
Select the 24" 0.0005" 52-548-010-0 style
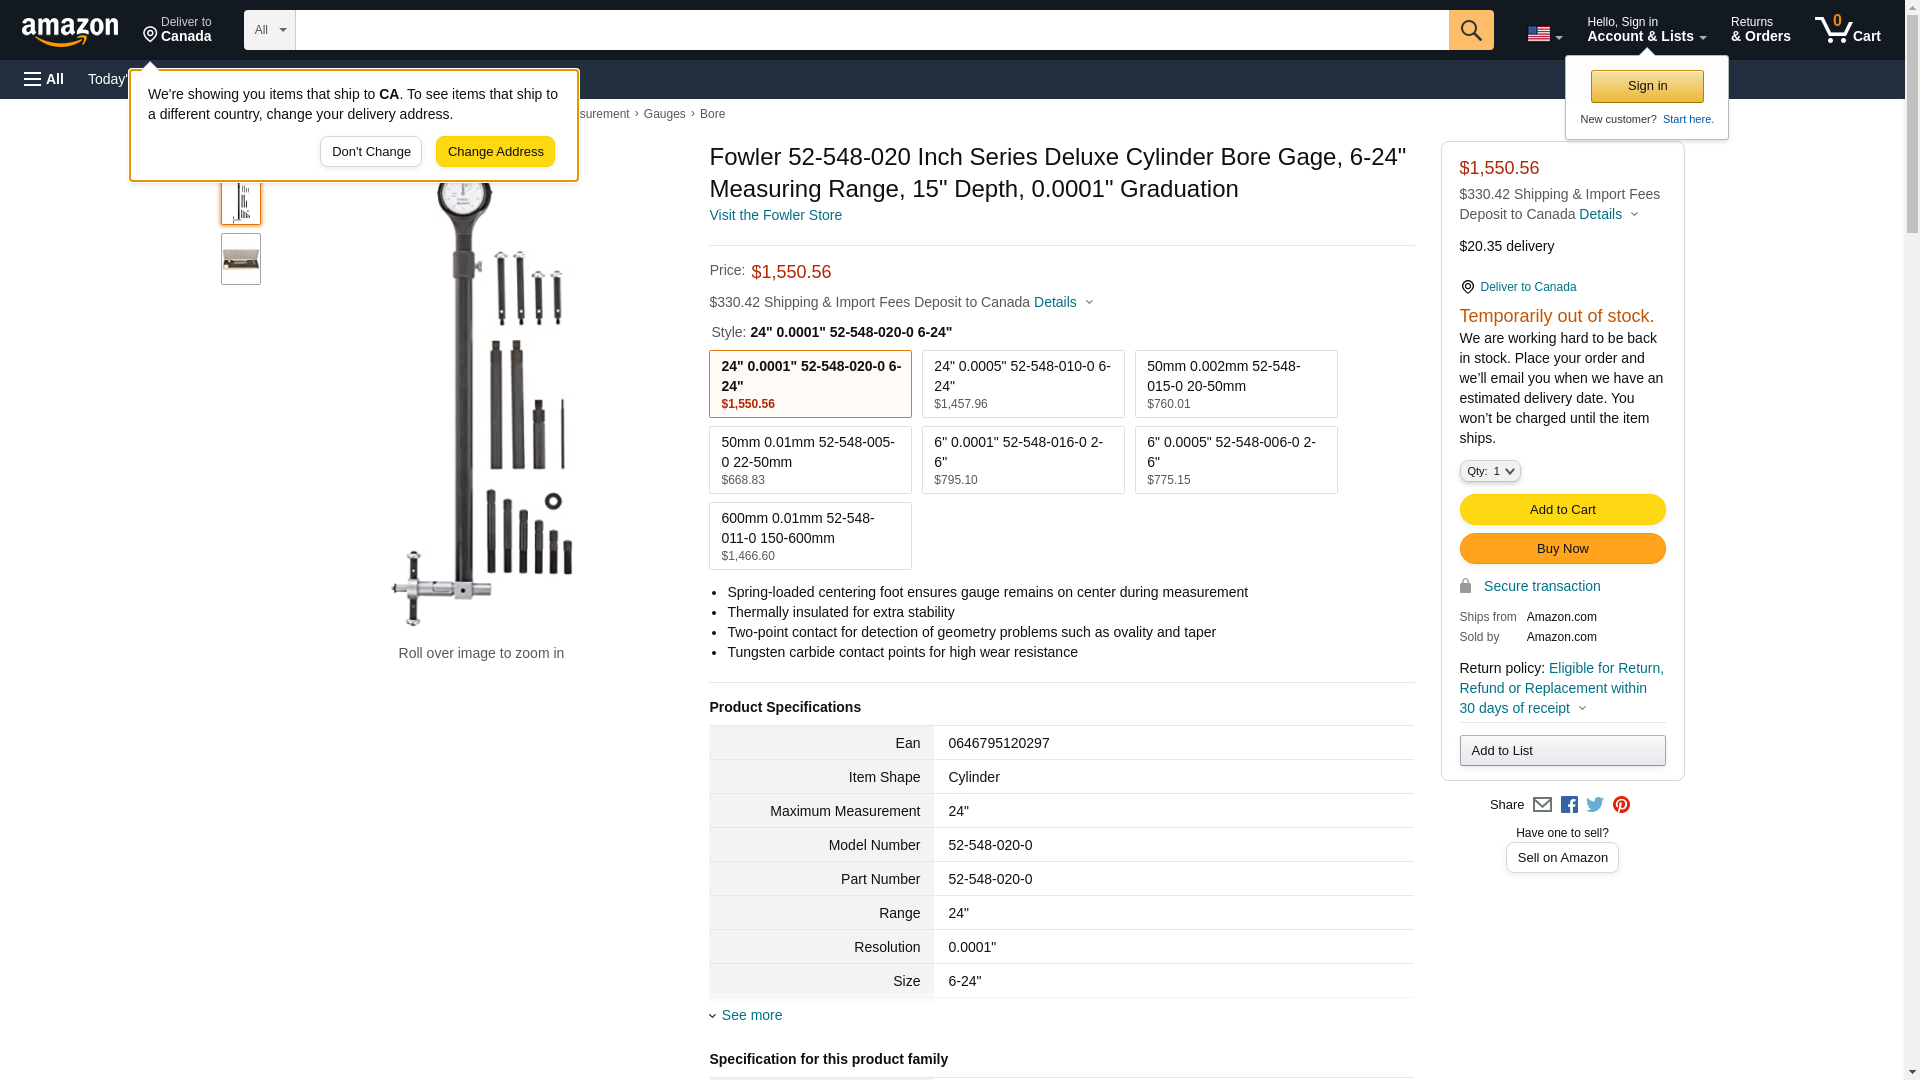pyautogui.click(x=1022, y=384)
